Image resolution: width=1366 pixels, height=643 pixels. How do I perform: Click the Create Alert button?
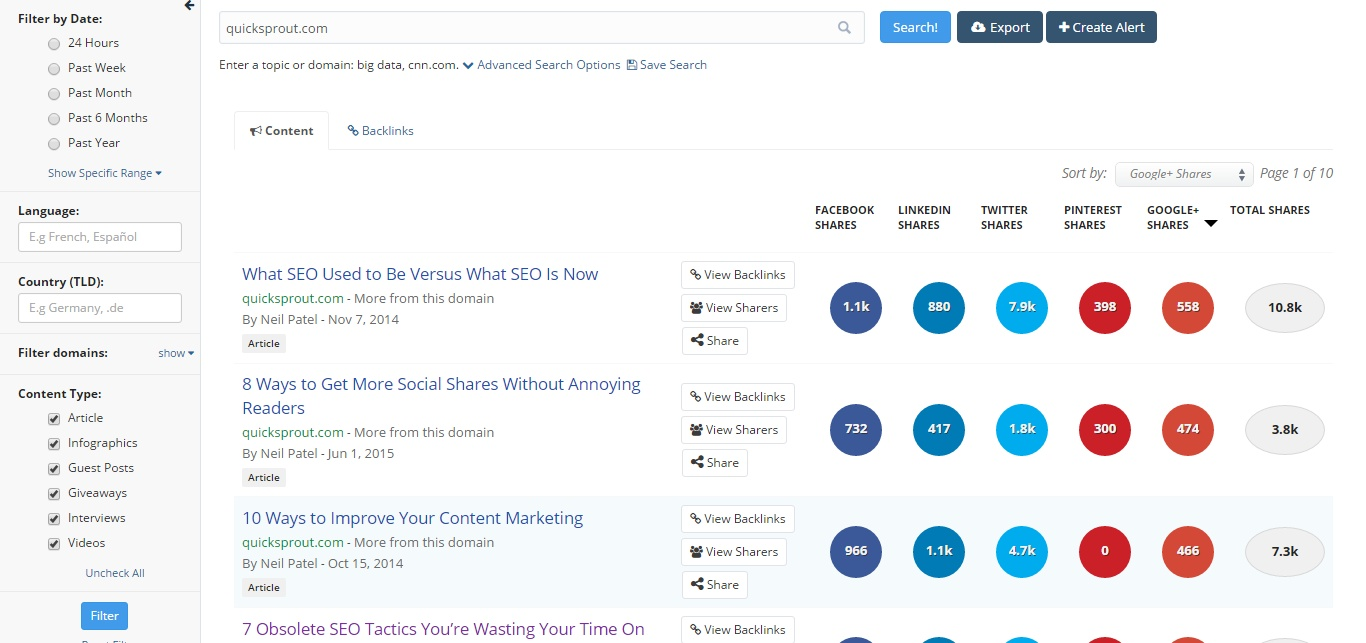(1101, 28)
